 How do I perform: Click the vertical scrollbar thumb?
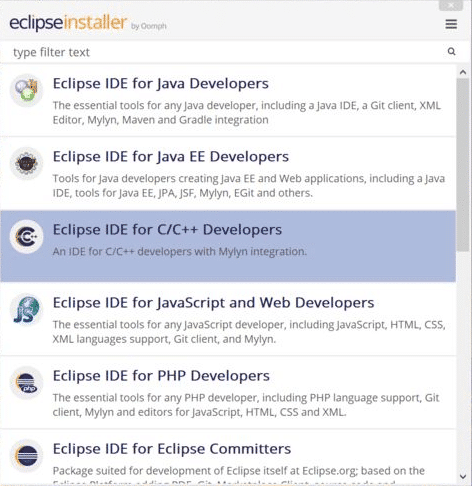pos(463,165)
